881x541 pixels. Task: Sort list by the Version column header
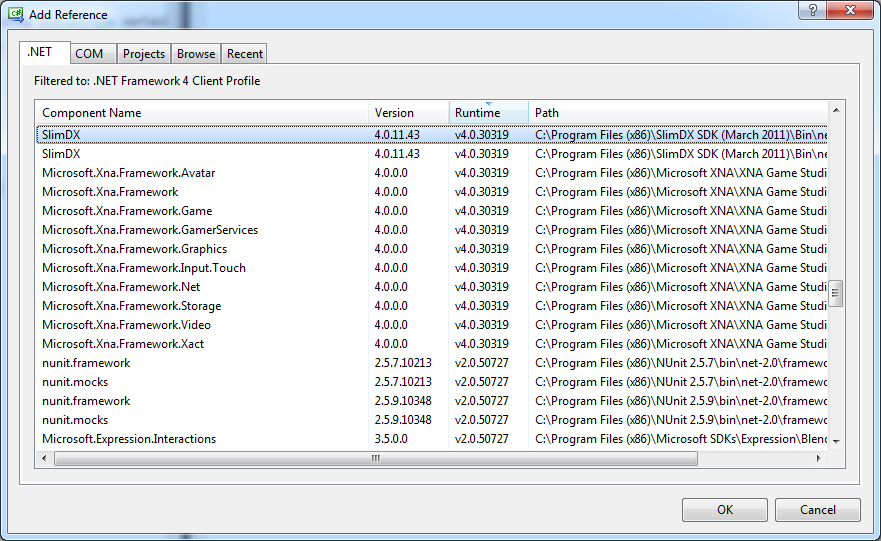[409, 113]
